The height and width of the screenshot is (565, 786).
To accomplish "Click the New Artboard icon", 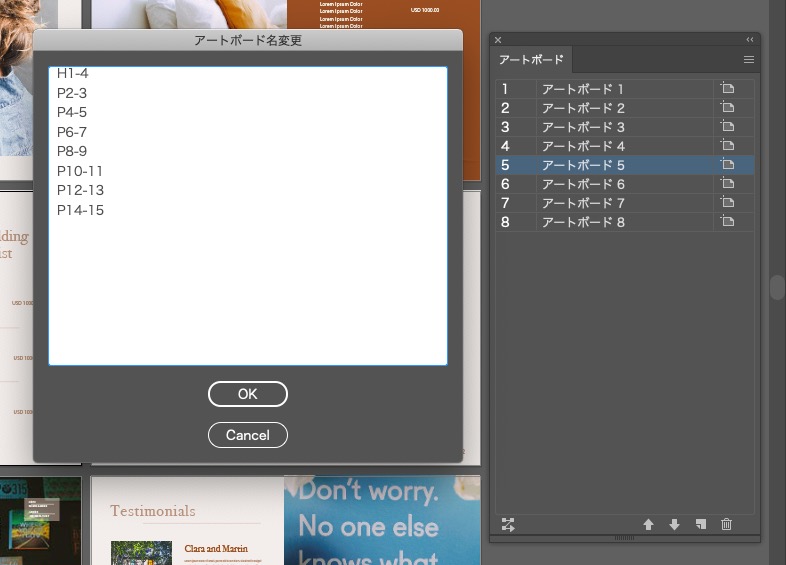I will coord(701,524).
